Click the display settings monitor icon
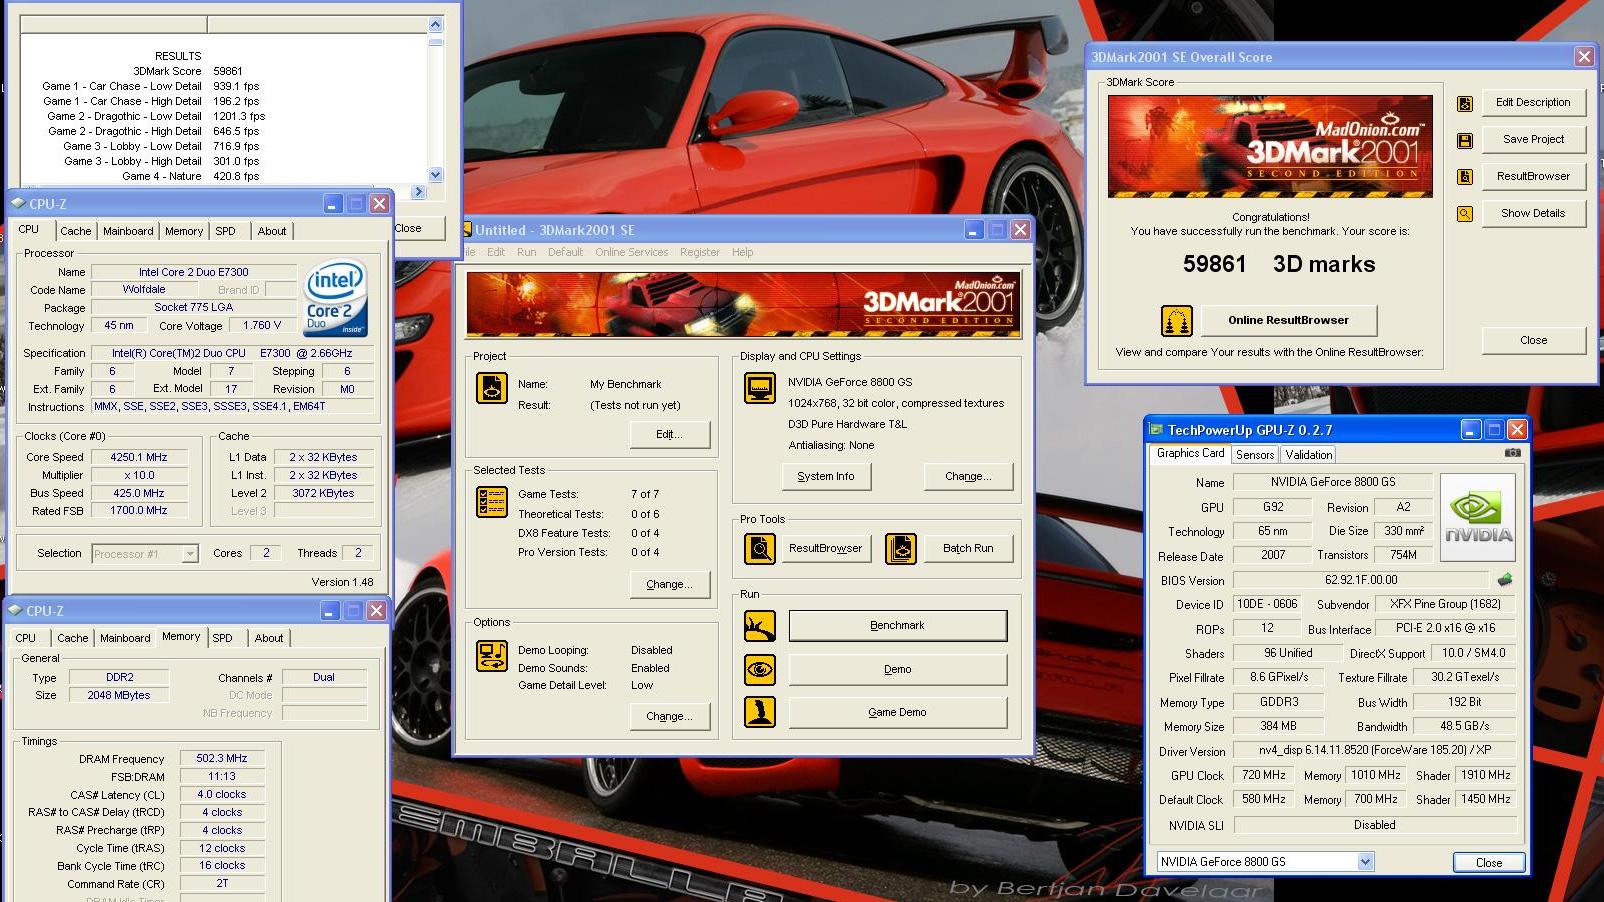Image resolution: width=1604 pixels, height=902 pixels. point(760,388)
